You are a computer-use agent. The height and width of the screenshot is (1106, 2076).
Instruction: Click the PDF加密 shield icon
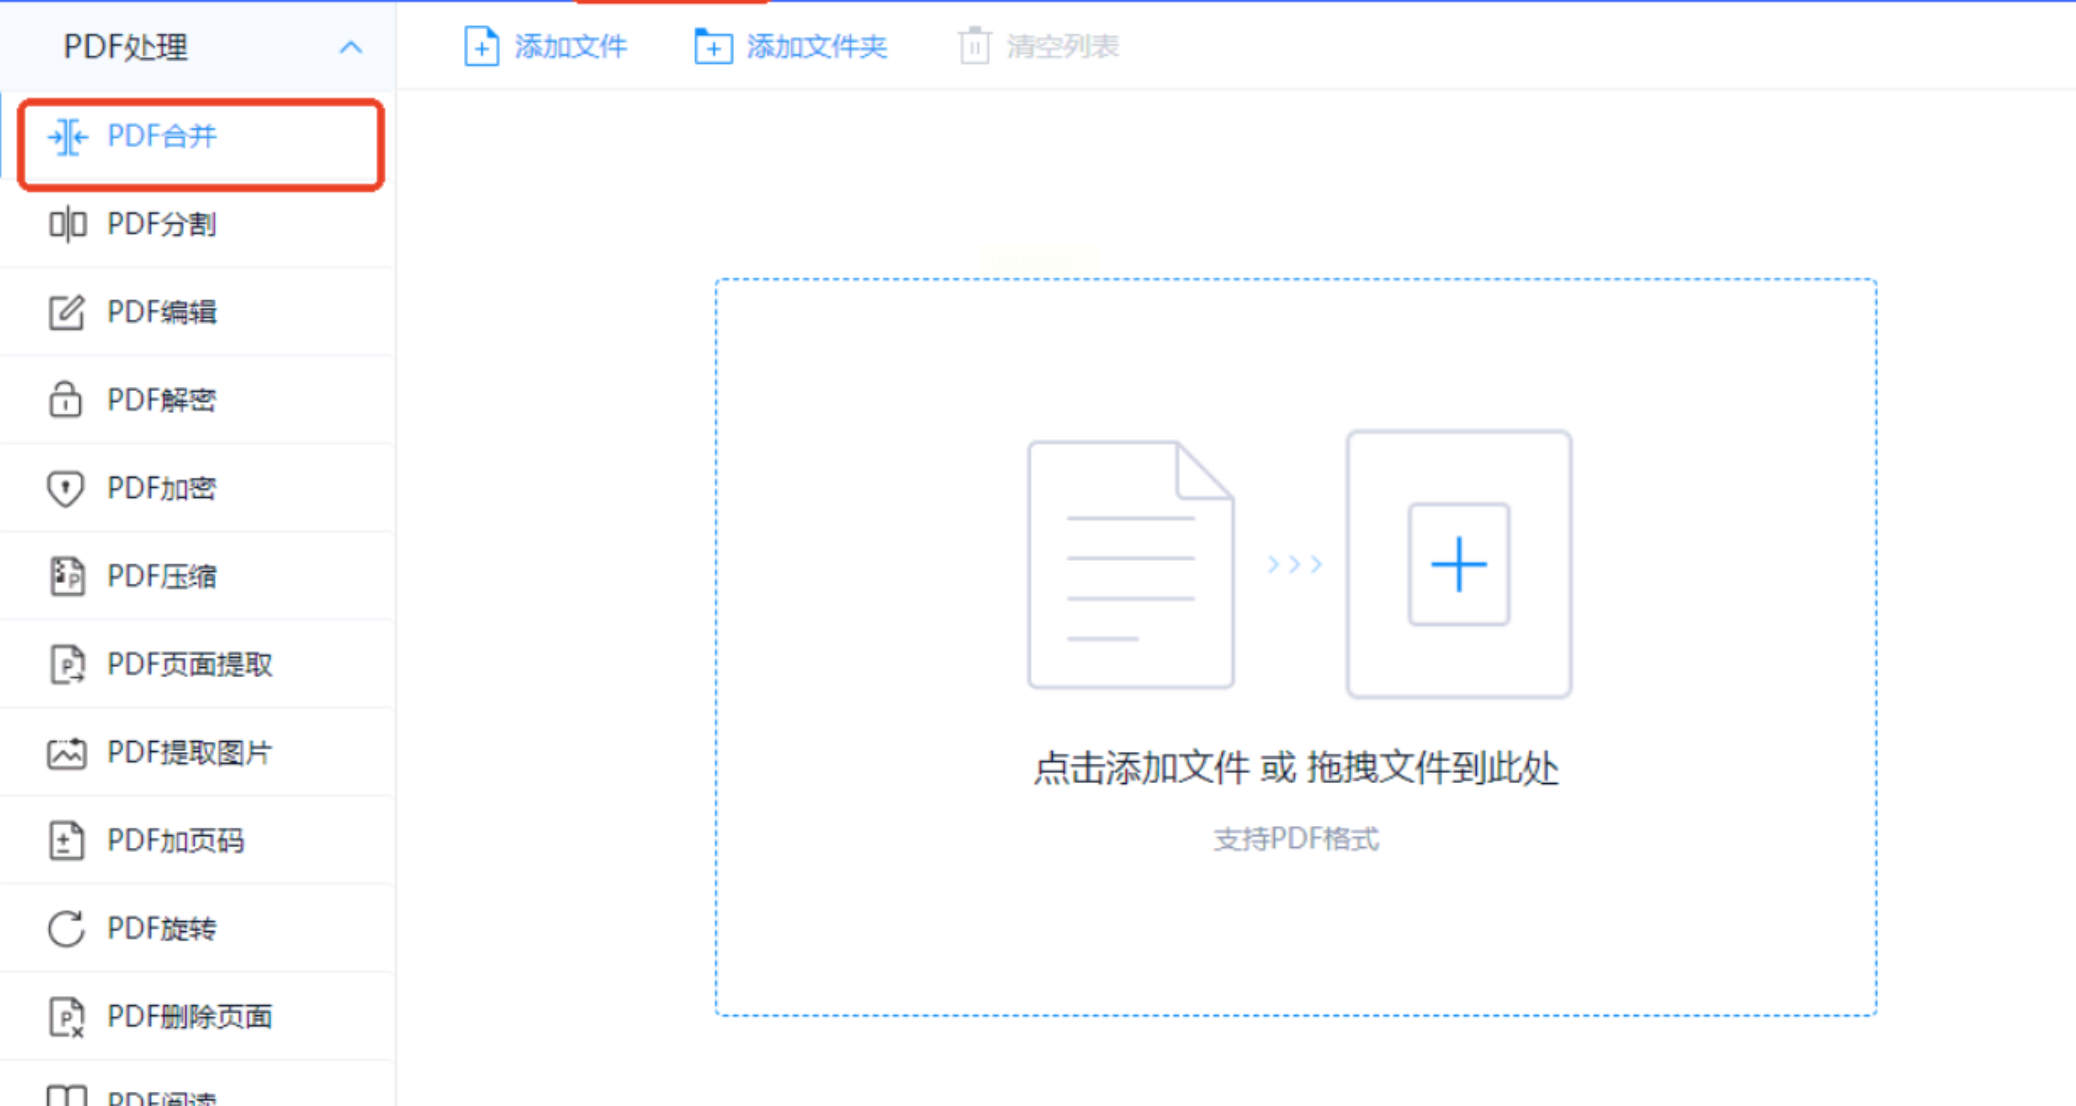click(x=66, y=488)
